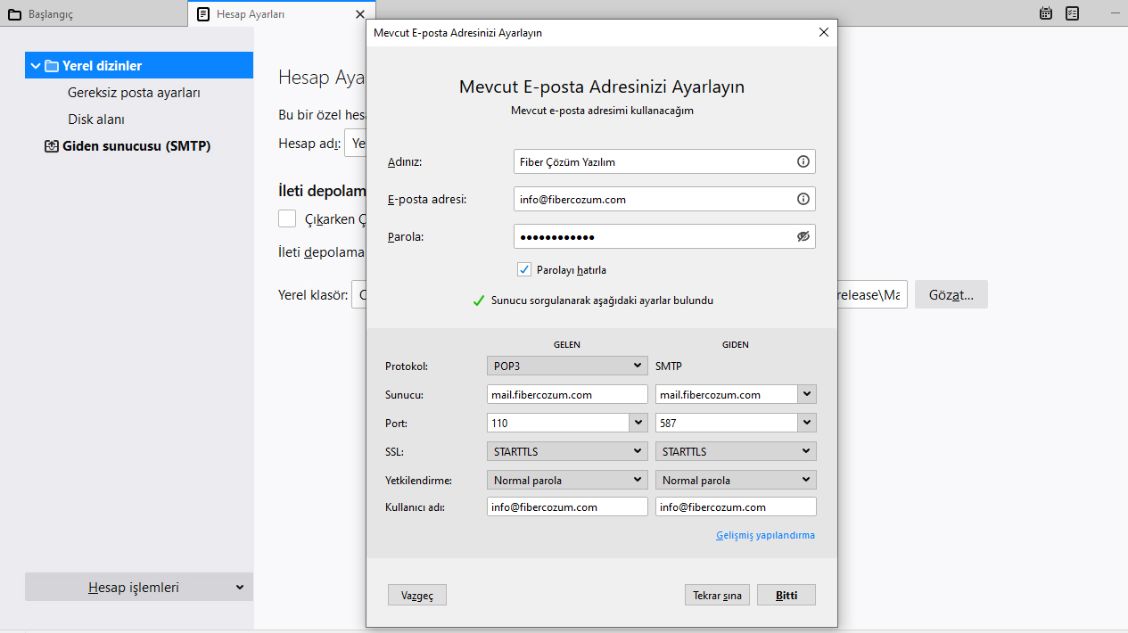Click the Tekrar sına button

pyautogui.click(x=717, y=595)
